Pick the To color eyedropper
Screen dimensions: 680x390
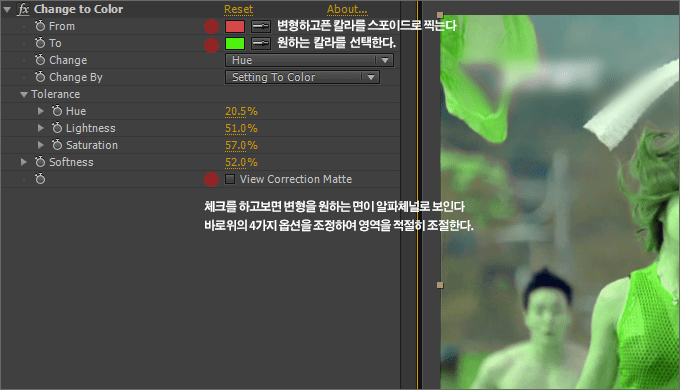tap(261, 43)
